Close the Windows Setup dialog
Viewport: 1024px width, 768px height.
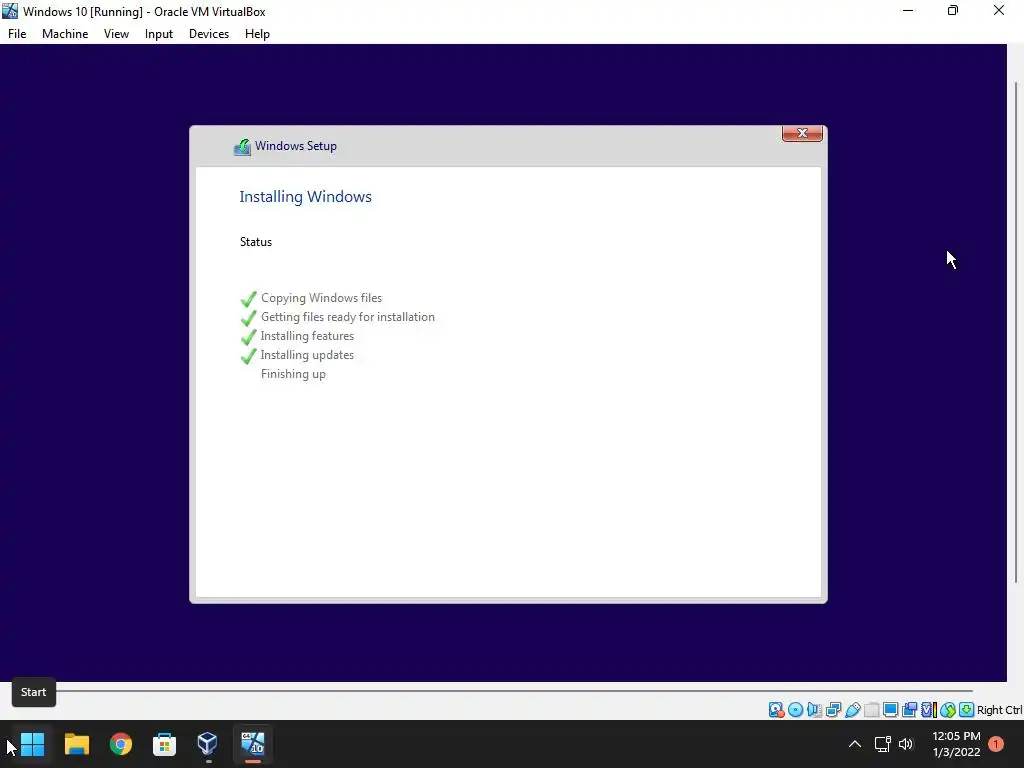coord(802,133)
